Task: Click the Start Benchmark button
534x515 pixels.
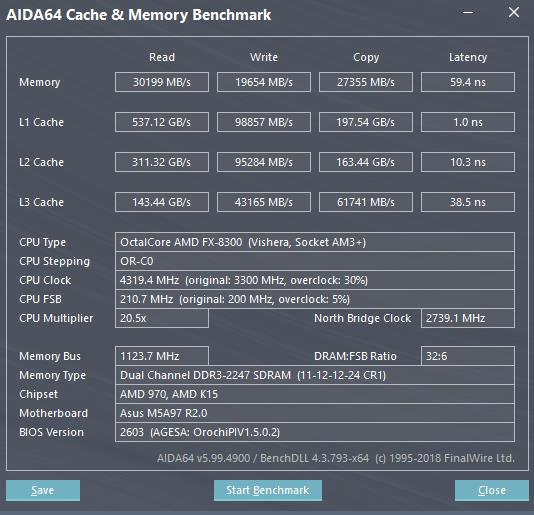Action: tap(268, 490)
